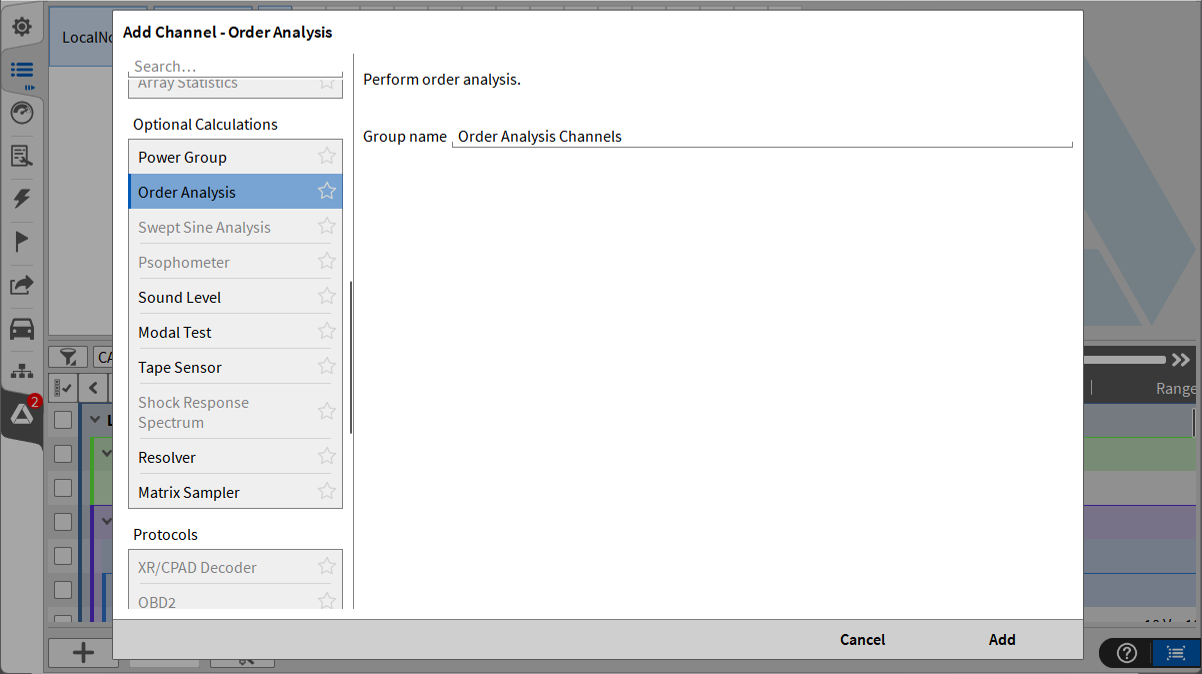Click the help question mark icon
The height and width of the screenshot is (674, 1202).
tap(1127, 653)
